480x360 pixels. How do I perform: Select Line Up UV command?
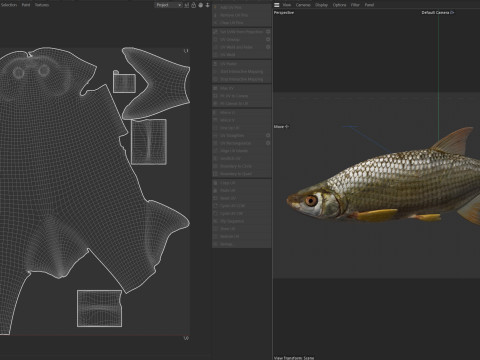(242, 128)
